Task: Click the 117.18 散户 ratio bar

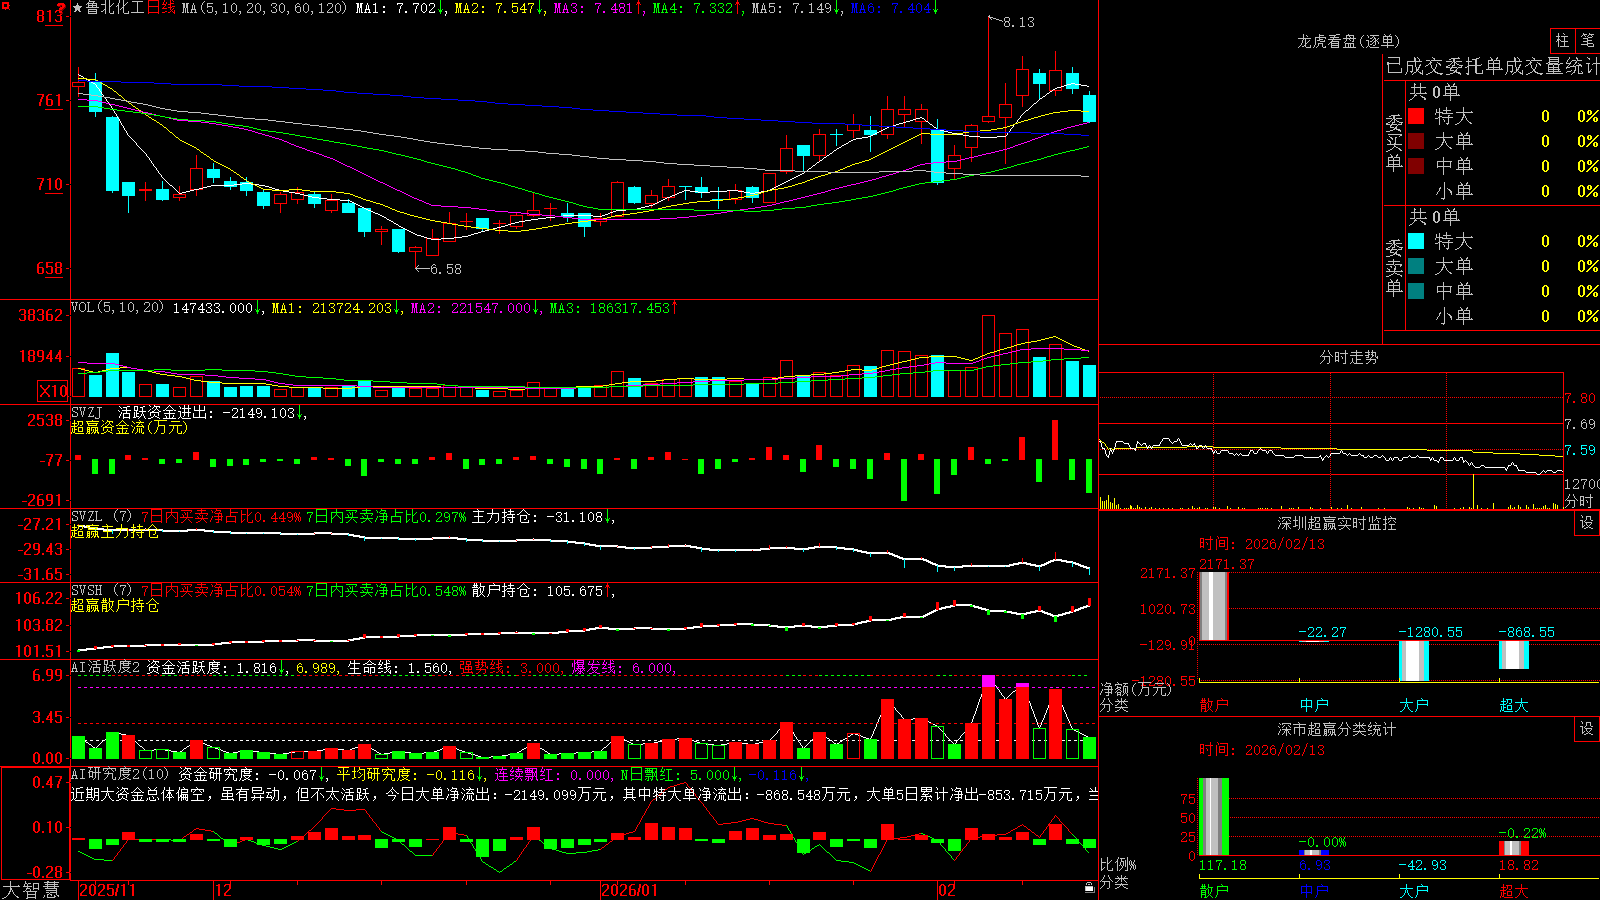Action: tap(1214, 817)
